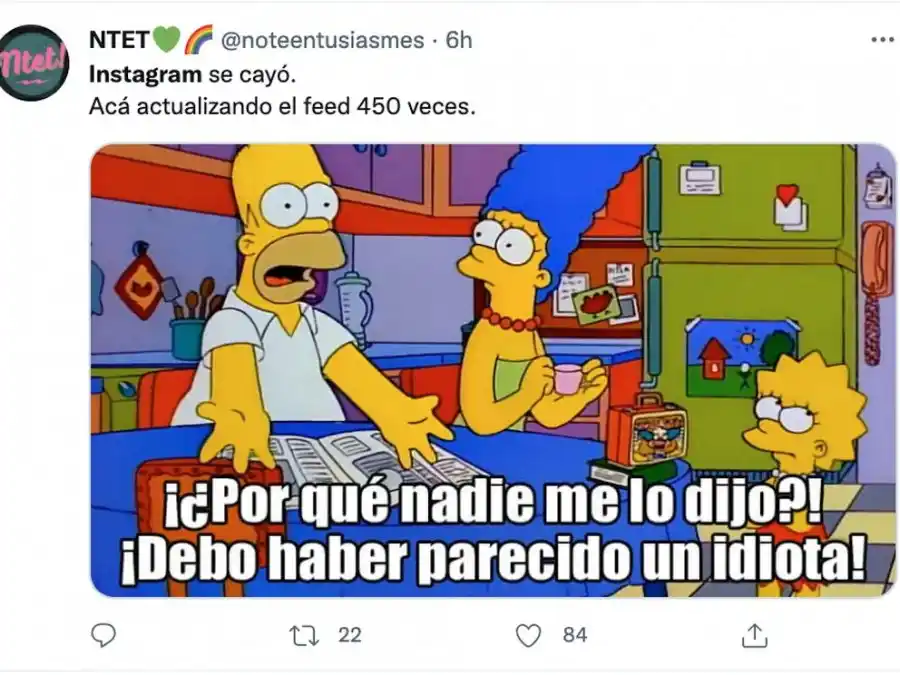Click tweet text about updating feed 450 times
Viewport: 900px width, 675px height.
282,107
